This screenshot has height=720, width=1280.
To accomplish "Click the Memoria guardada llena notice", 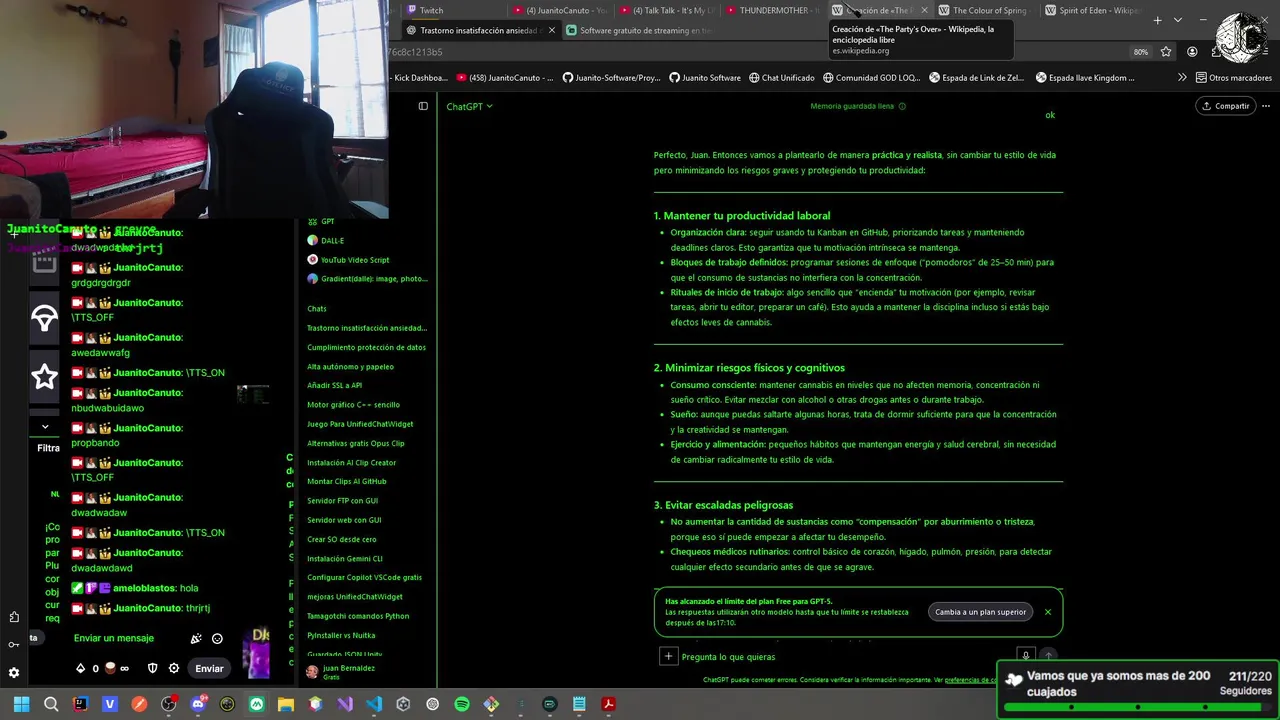I will click(x=858, y=106).
